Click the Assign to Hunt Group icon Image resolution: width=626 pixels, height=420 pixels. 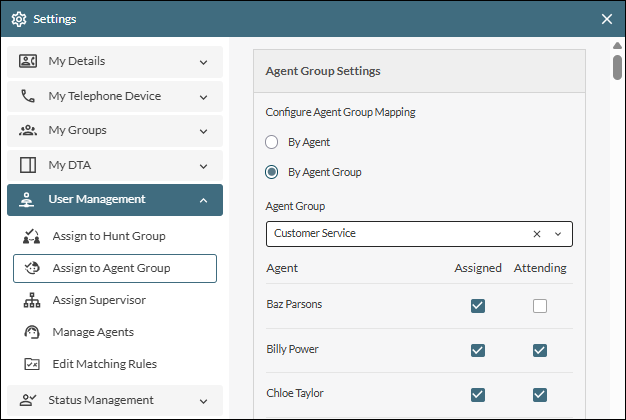point(31,236)
